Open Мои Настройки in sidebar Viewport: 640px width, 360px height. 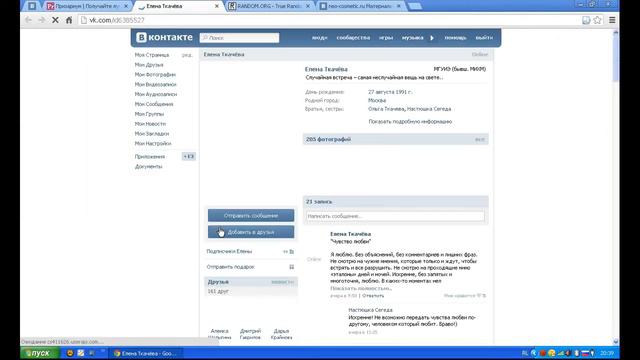(x=153, y=143)
